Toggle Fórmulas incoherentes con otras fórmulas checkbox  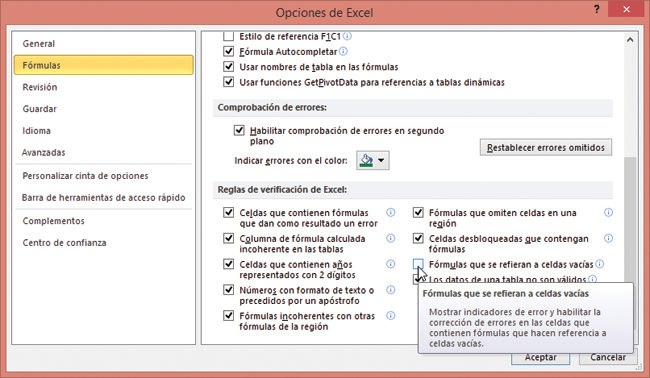228,316
